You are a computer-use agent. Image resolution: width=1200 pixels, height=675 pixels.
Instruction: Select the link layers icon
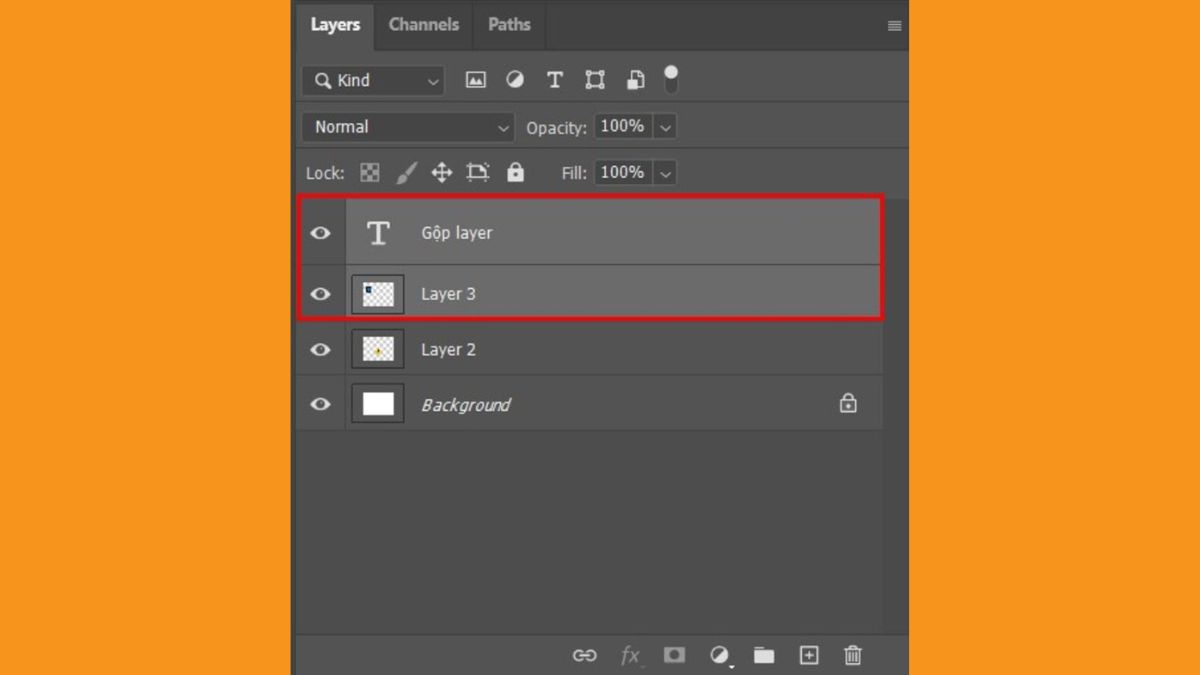click(585, 655)
